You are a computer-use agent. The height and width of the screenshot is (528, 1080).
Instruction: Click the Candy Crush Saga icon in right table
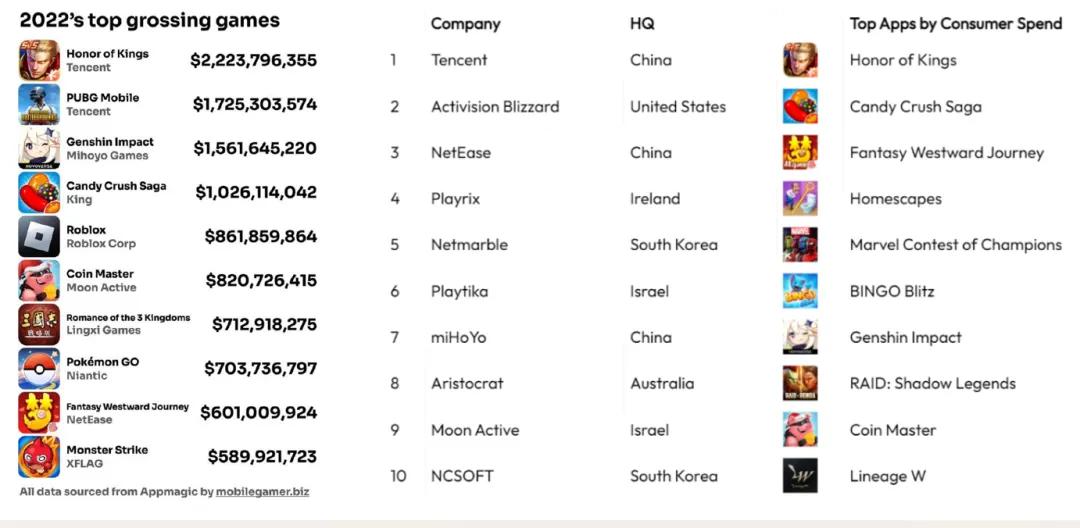click(800, 107)
